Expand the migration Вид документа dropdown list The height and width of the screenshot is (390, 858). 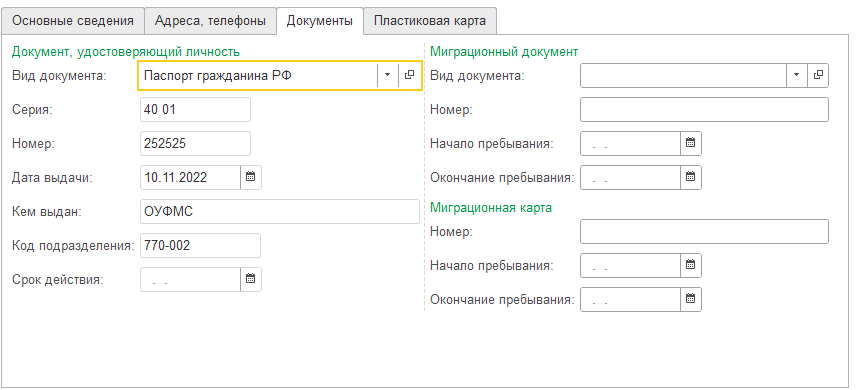pos(797,75)
